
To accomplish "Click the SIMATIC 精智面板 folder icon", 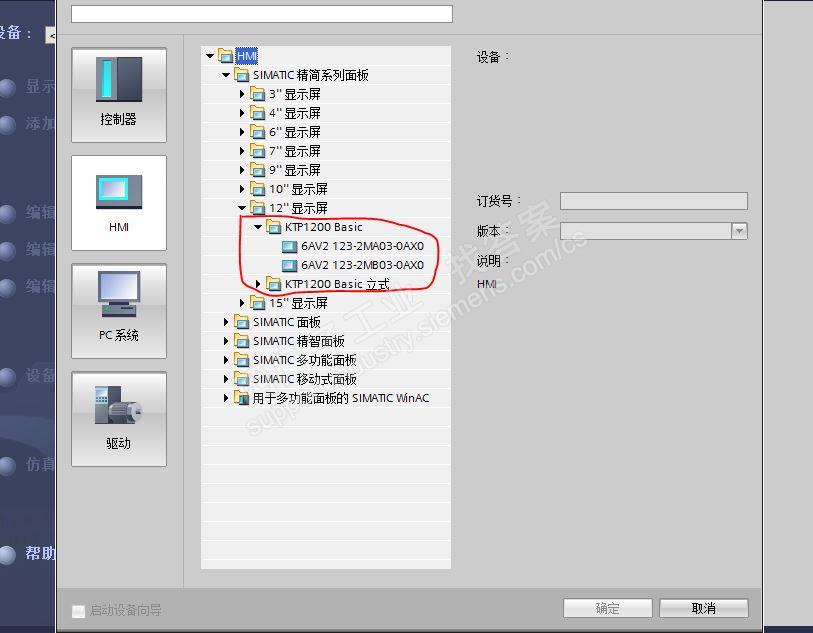I will 242,341.
